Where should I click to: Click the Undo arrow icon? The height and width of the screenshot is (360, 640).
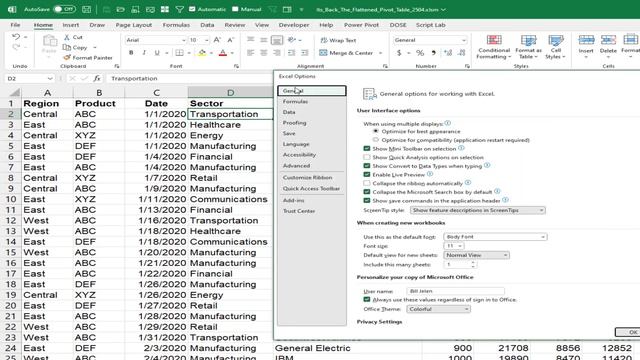(16, 37)
